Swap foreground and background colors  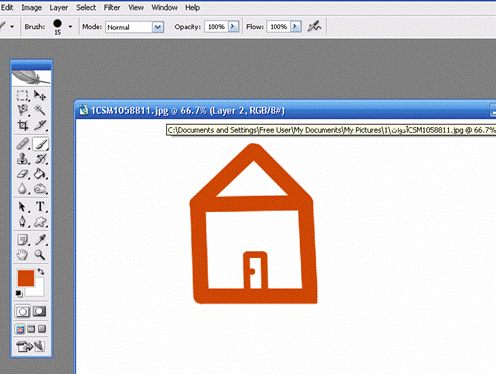point(41,272)
